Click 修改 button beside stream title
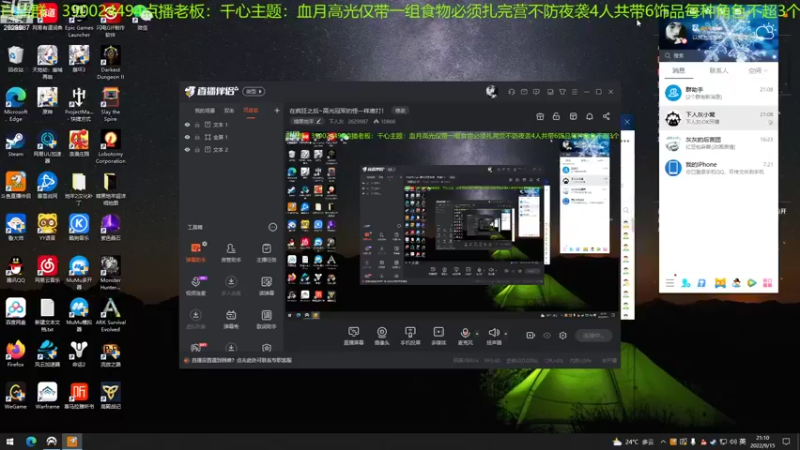This screenshot has height=450, width=800. [x=400, y=111]
